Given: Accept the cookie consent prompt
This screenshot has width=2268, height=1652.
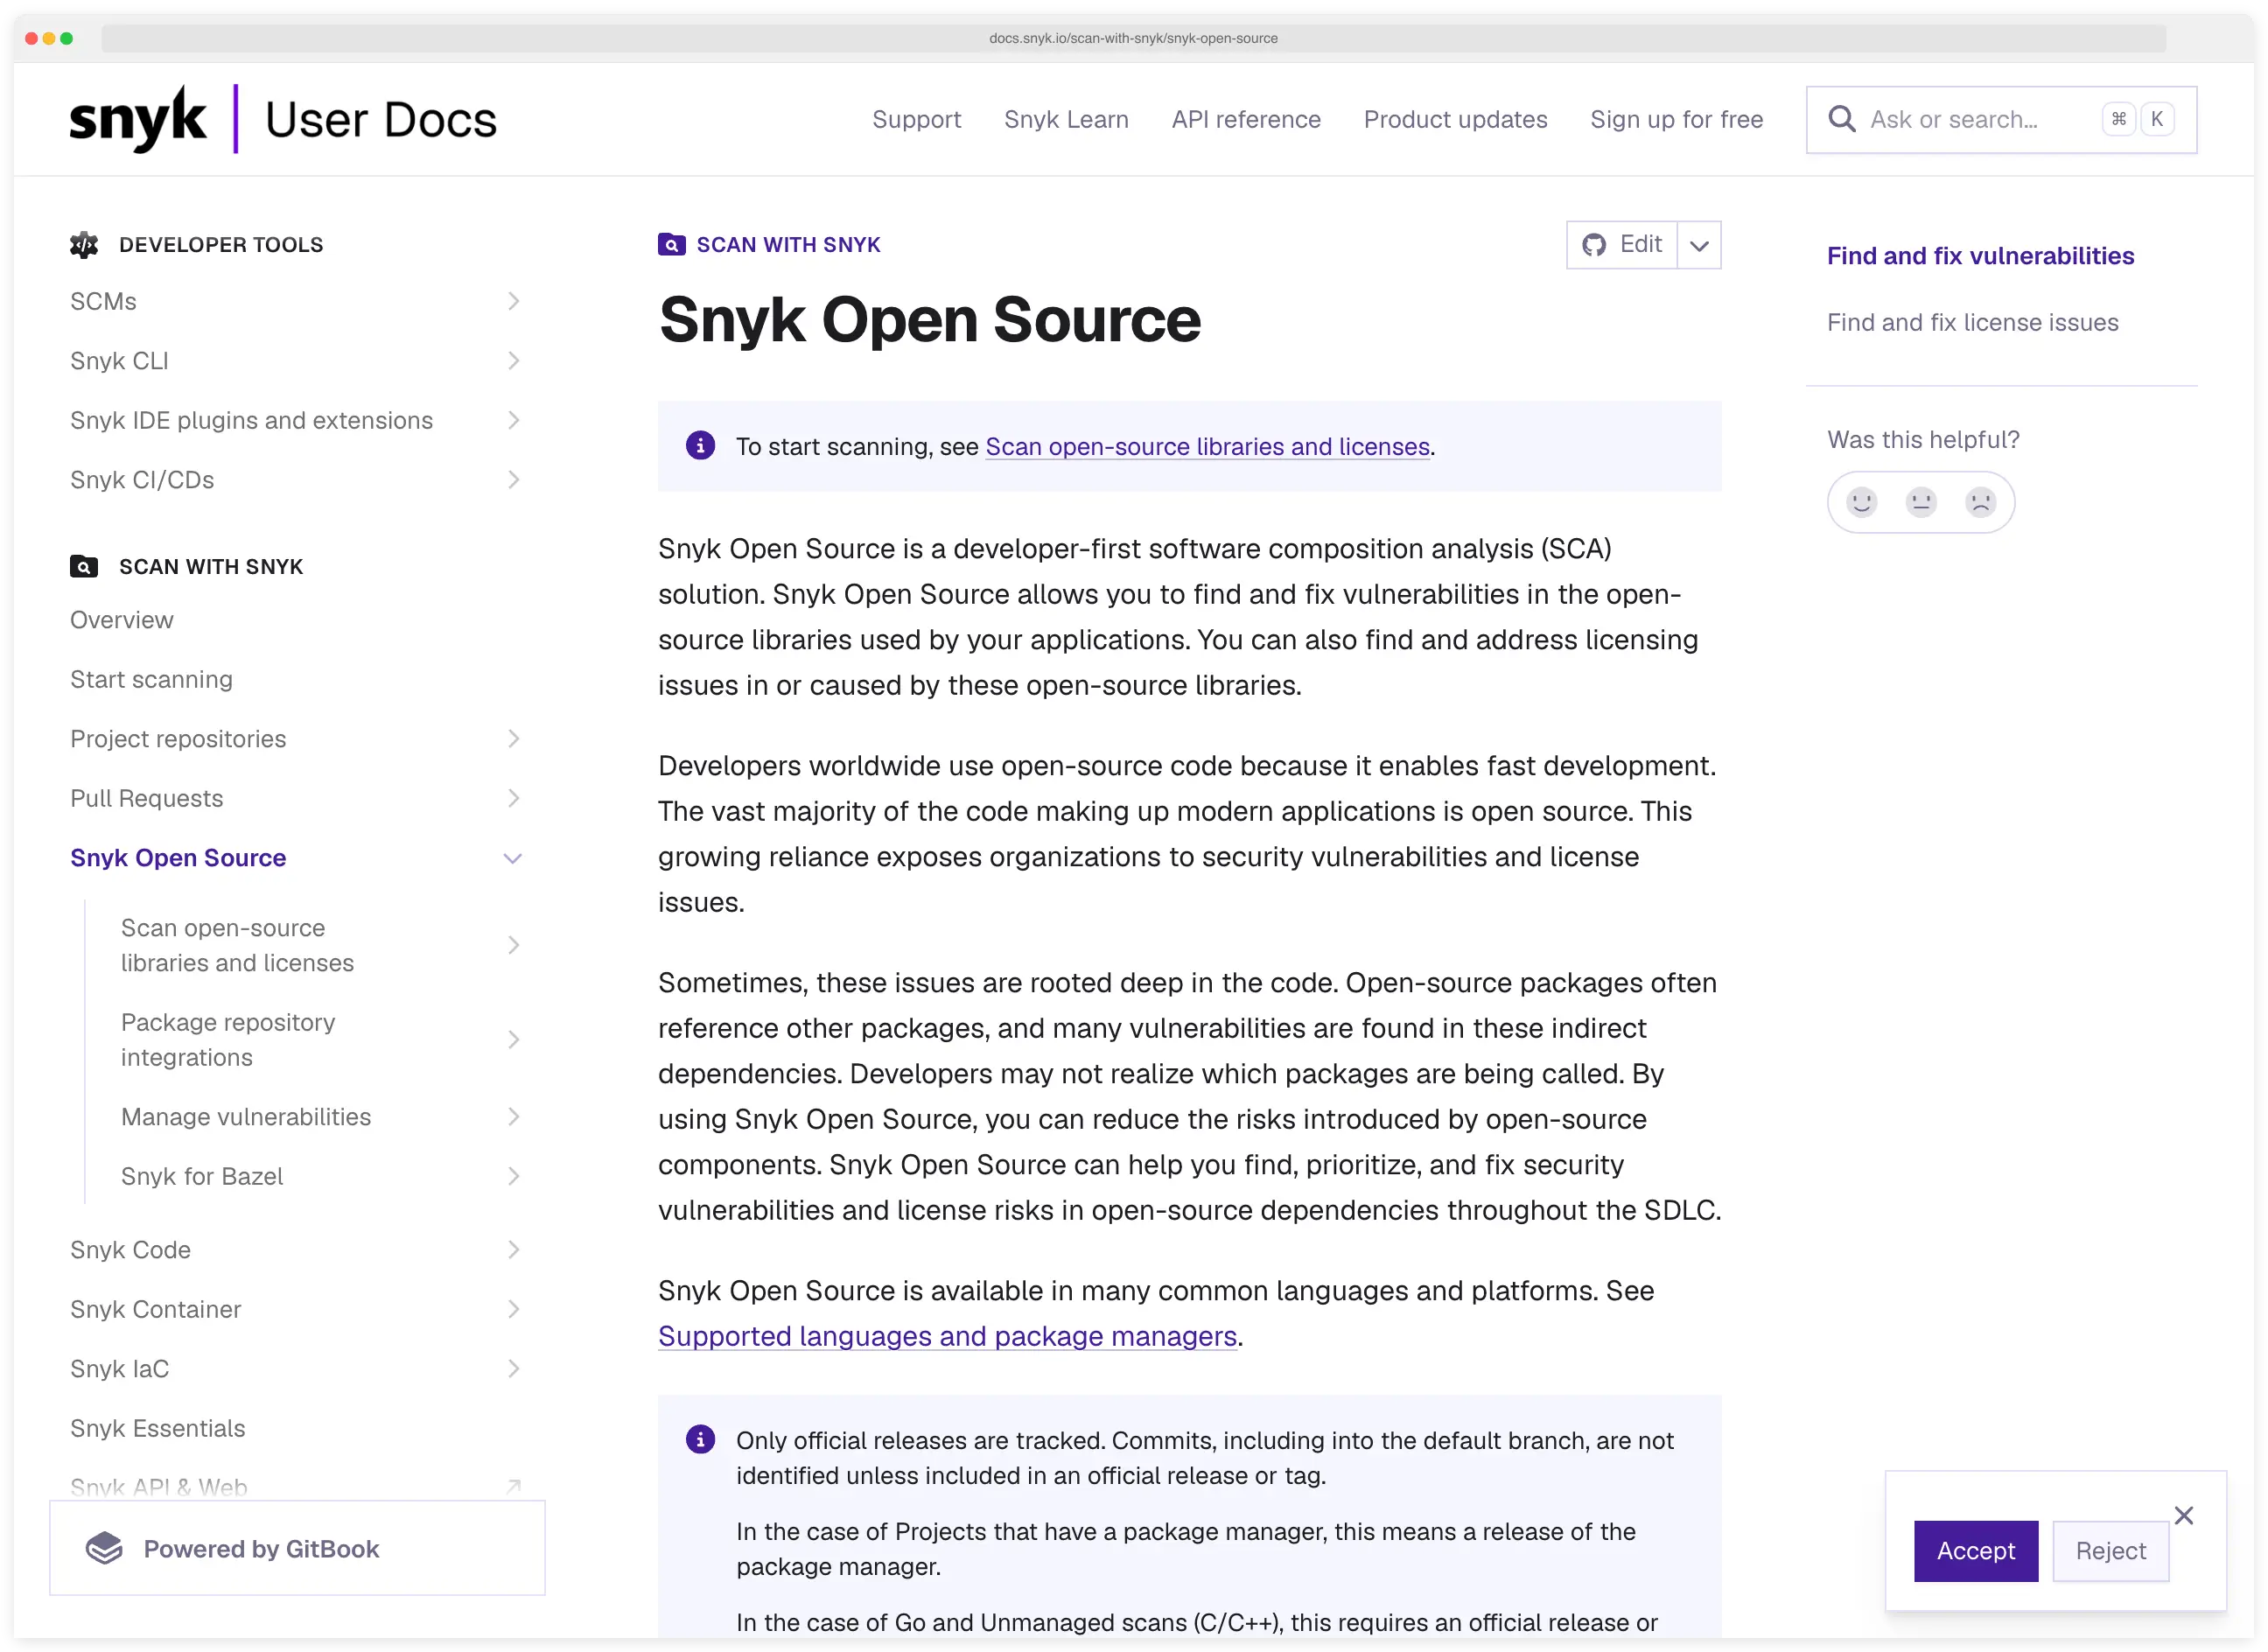Looking at the screenshot, I should point(1975,1551).
